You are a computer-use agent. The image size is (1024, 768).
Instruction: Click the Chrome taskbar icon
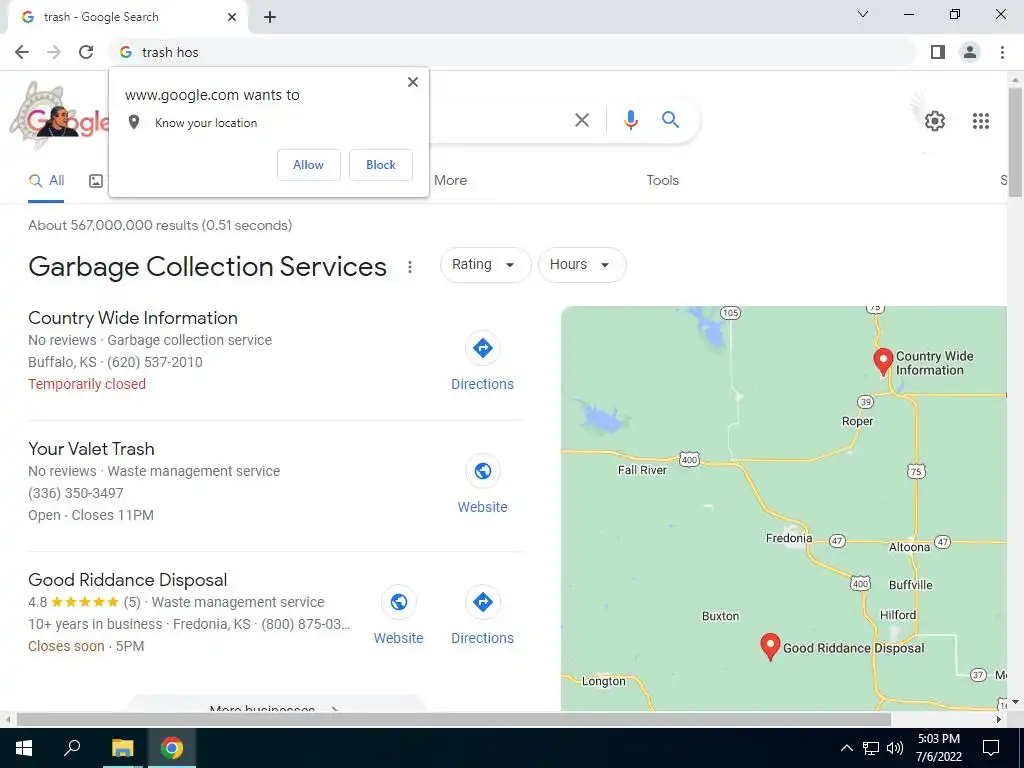tap(172, 748)
